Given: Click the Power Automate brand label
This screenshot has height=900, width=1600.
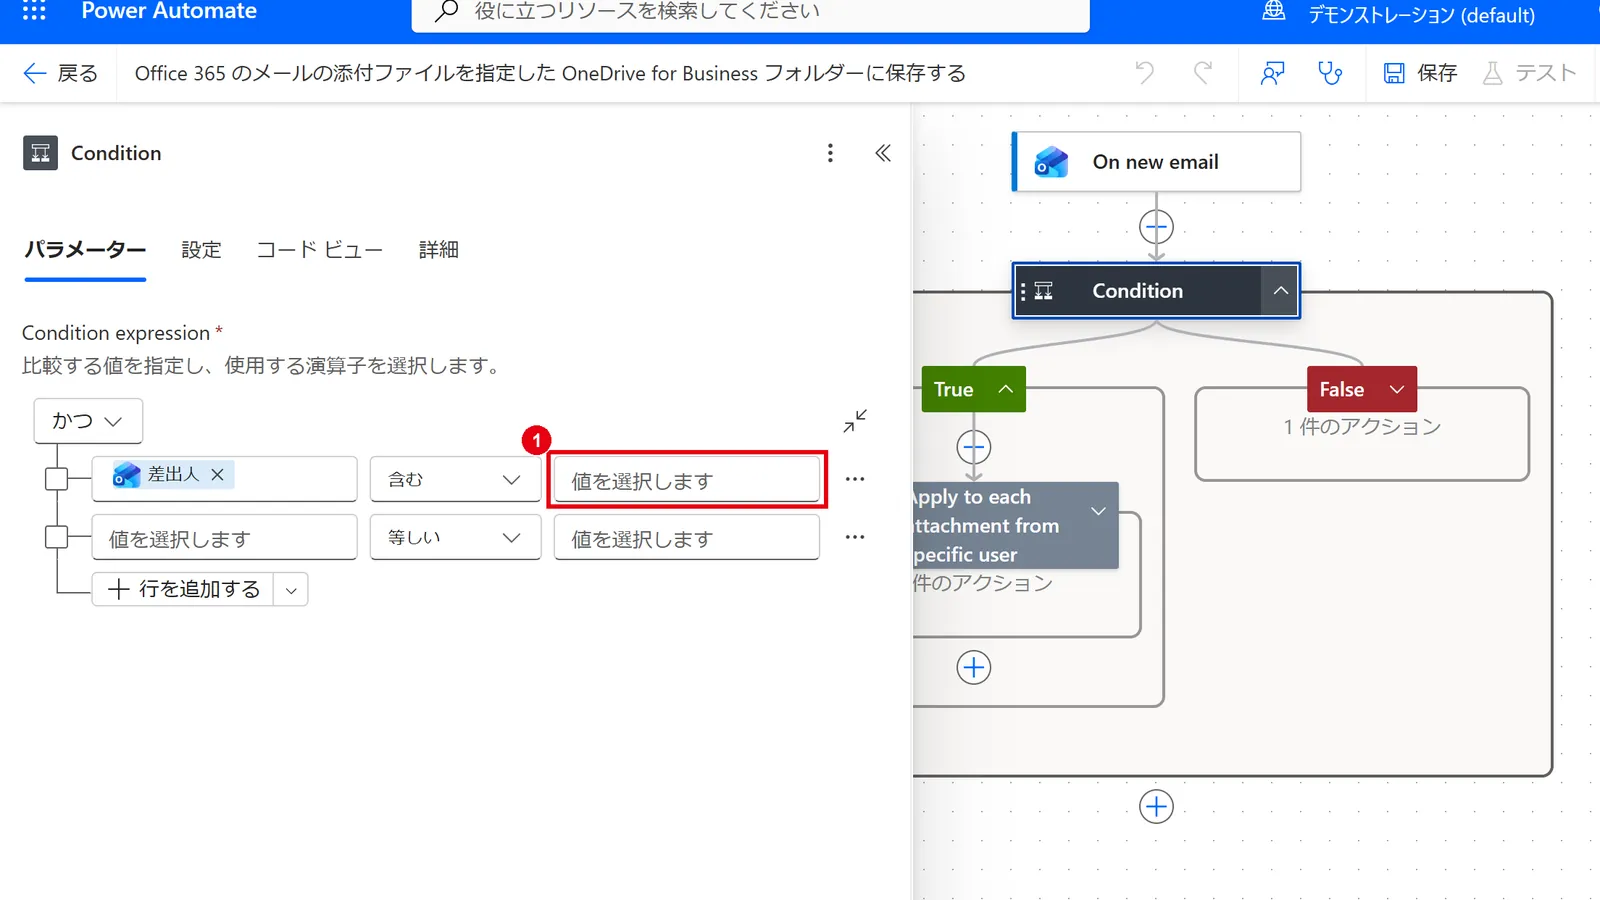Looking at the screenshot, I should [x=169, y=11].
